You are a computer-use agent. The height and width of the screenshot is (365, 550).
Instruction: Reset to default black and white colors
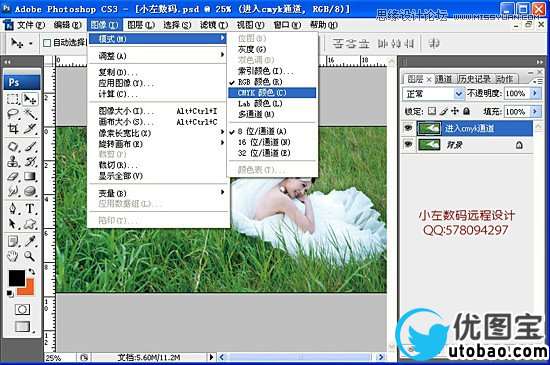[x=10, y=293]
